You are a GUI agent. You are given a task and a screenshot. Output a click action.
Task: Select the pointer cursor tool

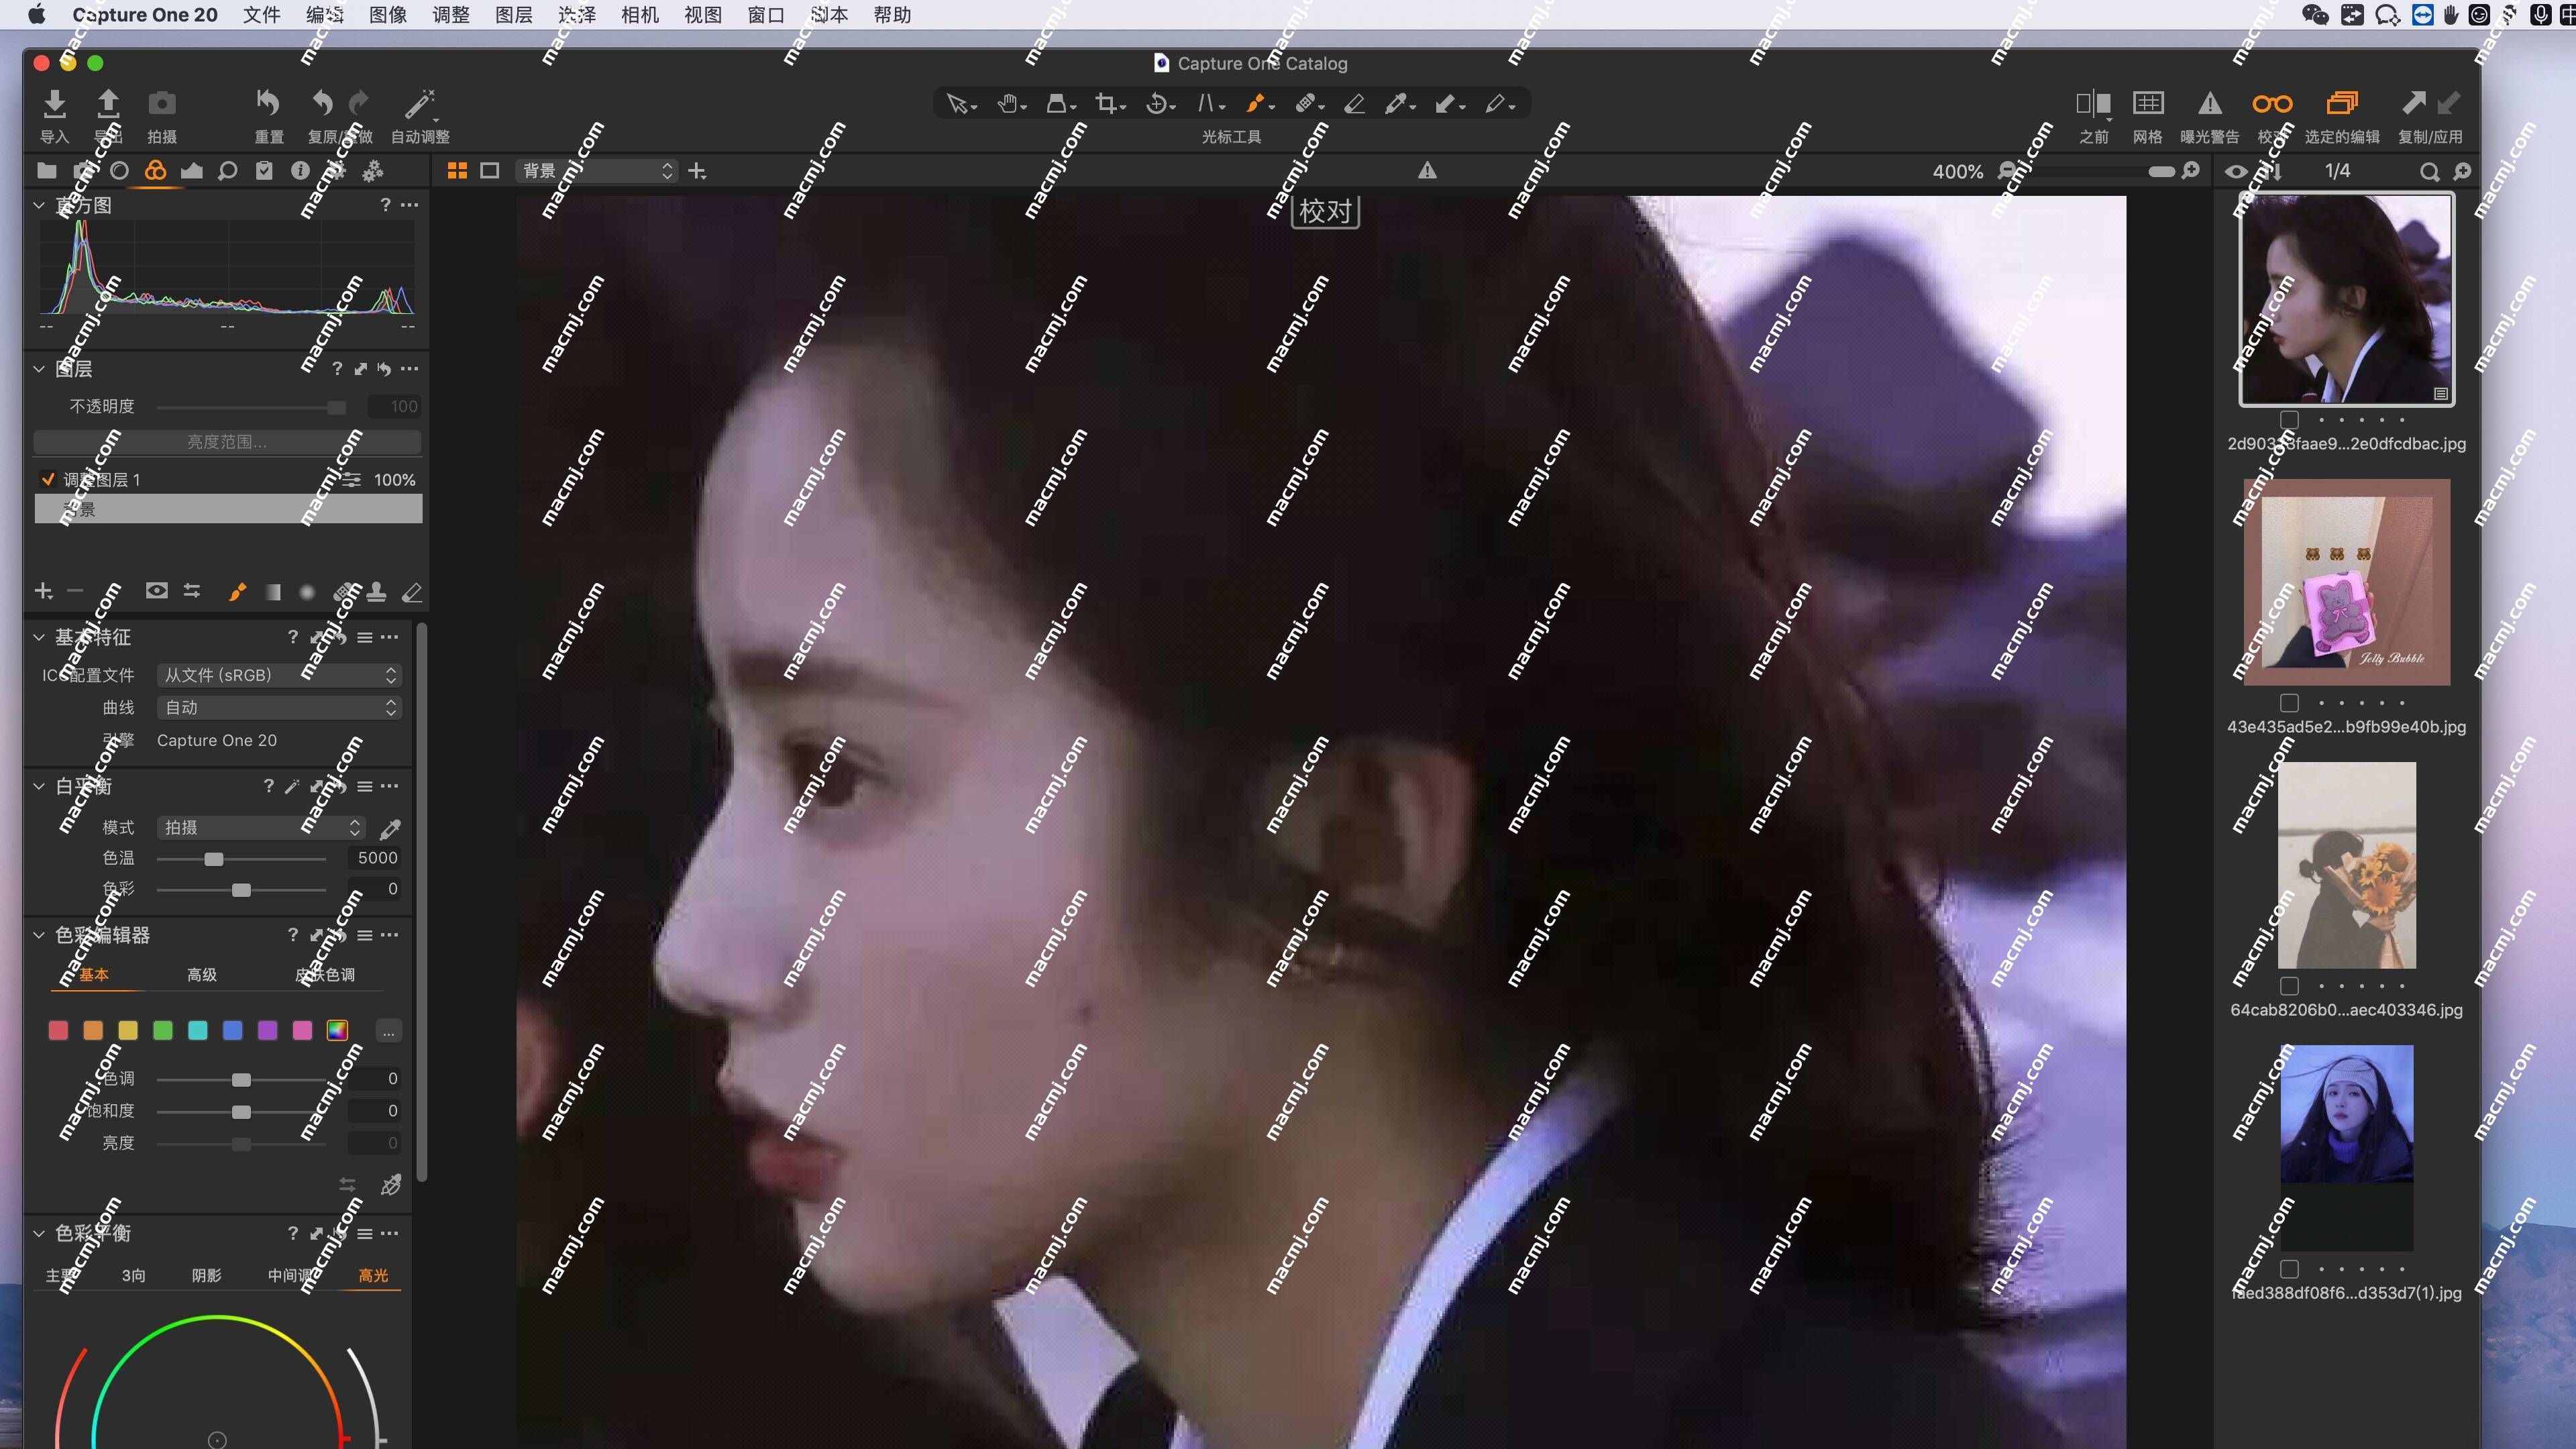pos(957,104)
